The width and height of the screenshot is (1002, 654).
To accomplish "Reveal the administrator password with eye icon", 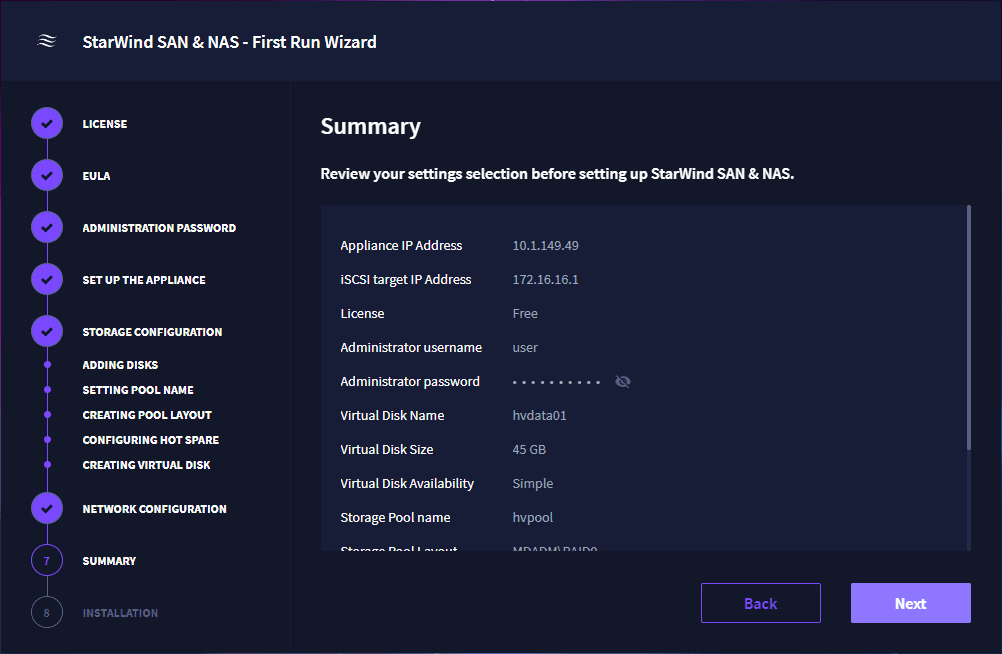I will [x=622, y=382].
